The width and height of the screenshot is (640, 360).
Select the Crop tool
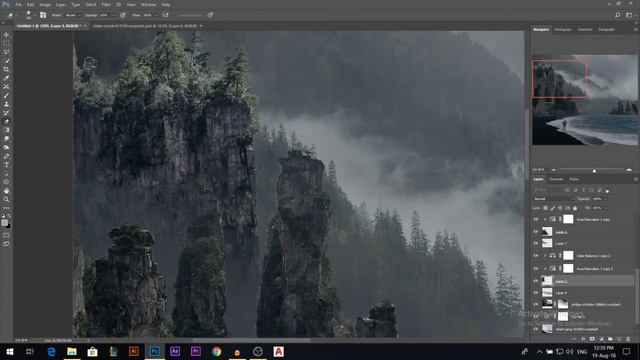point(6,69)
